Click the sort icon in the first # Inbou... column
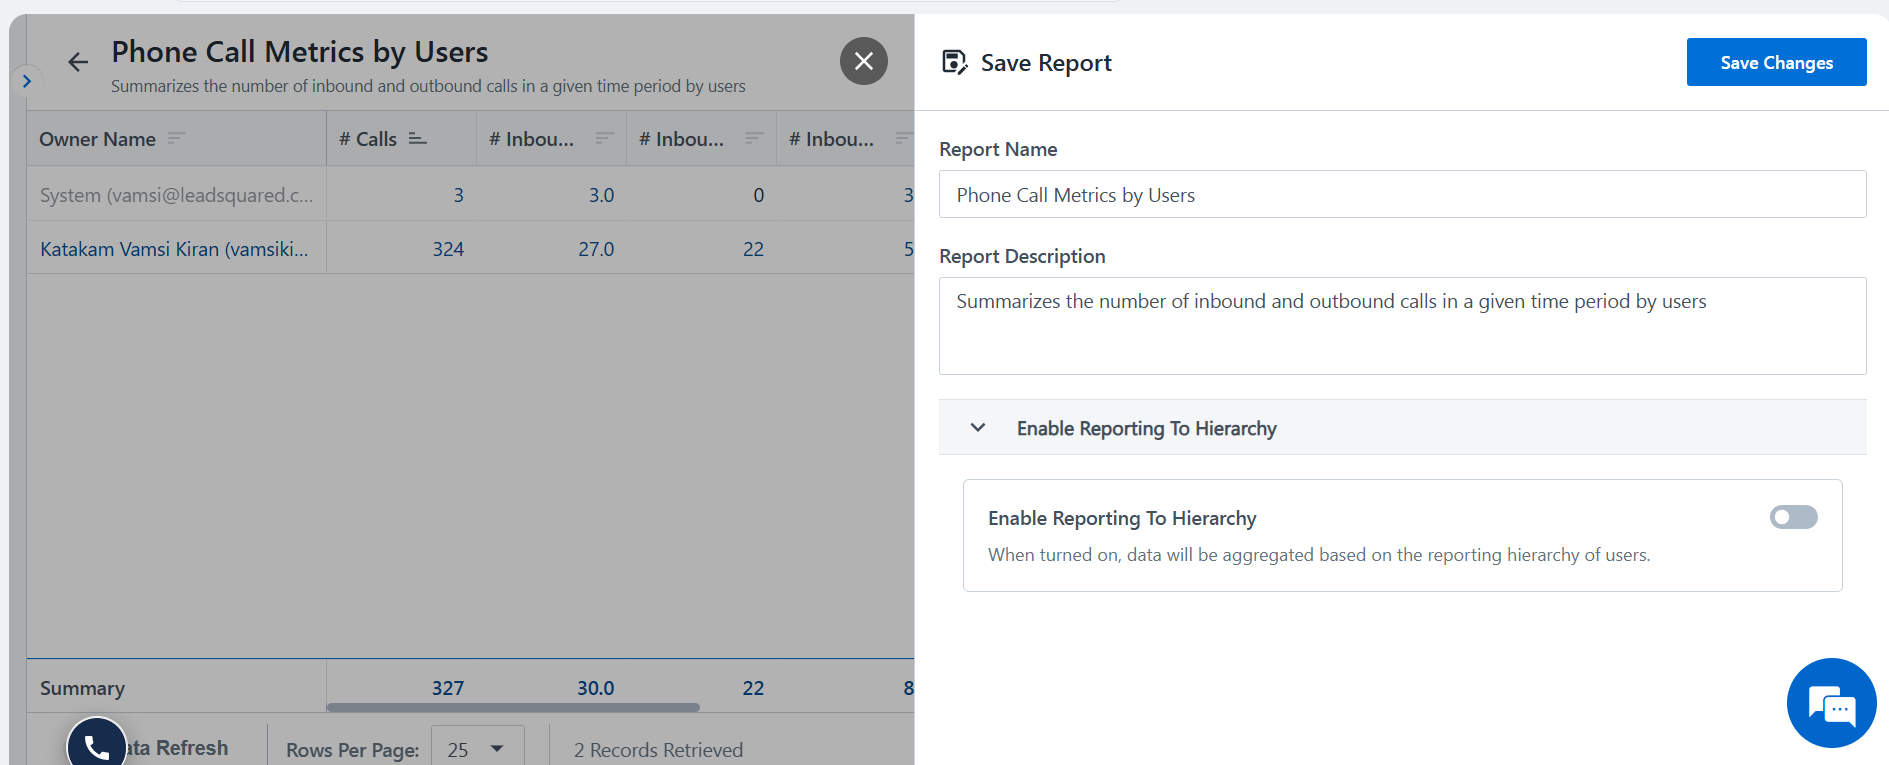1889x765 pixels. tap(604, 138)
